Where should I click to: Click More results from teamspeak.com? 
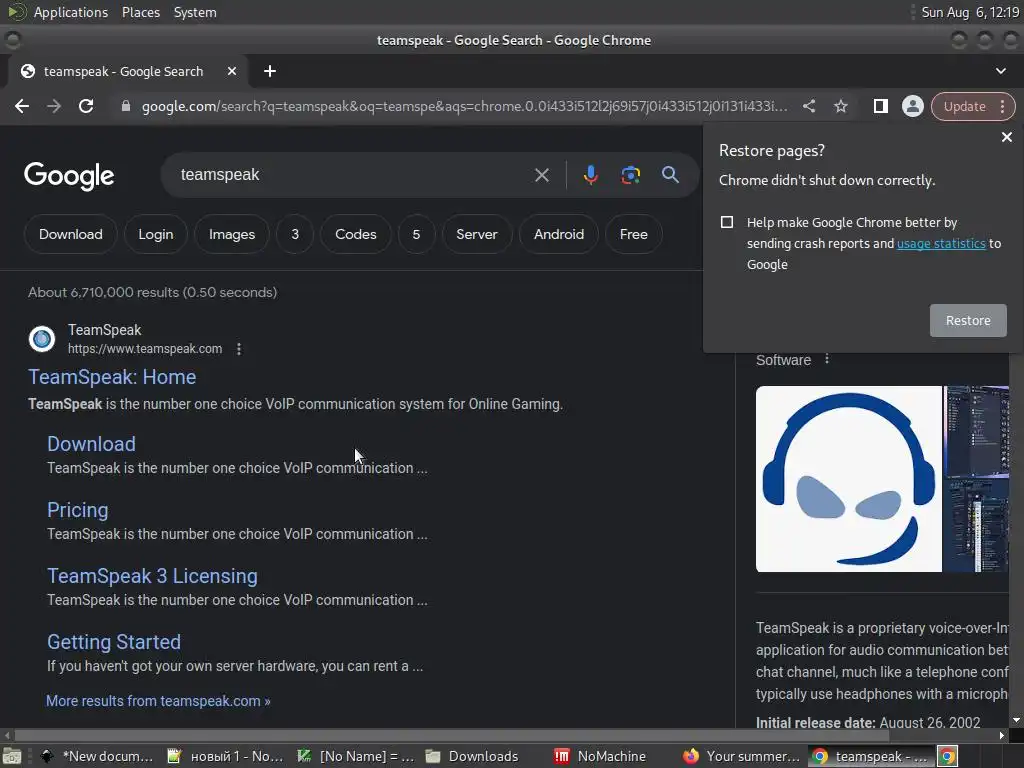pyautogui.click(x=158, y=701)
